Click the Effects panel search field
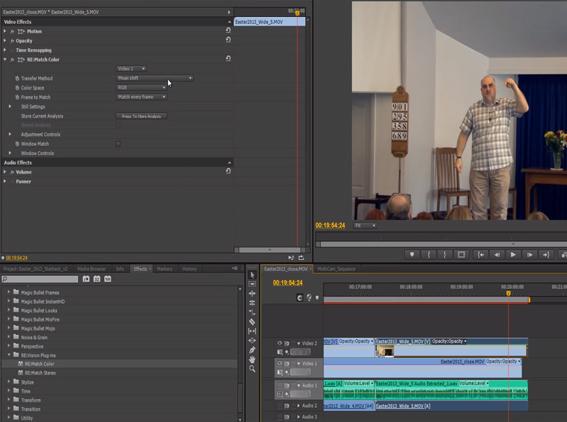Viewport: 567px width, 422px height. click(x=40, y=279)
